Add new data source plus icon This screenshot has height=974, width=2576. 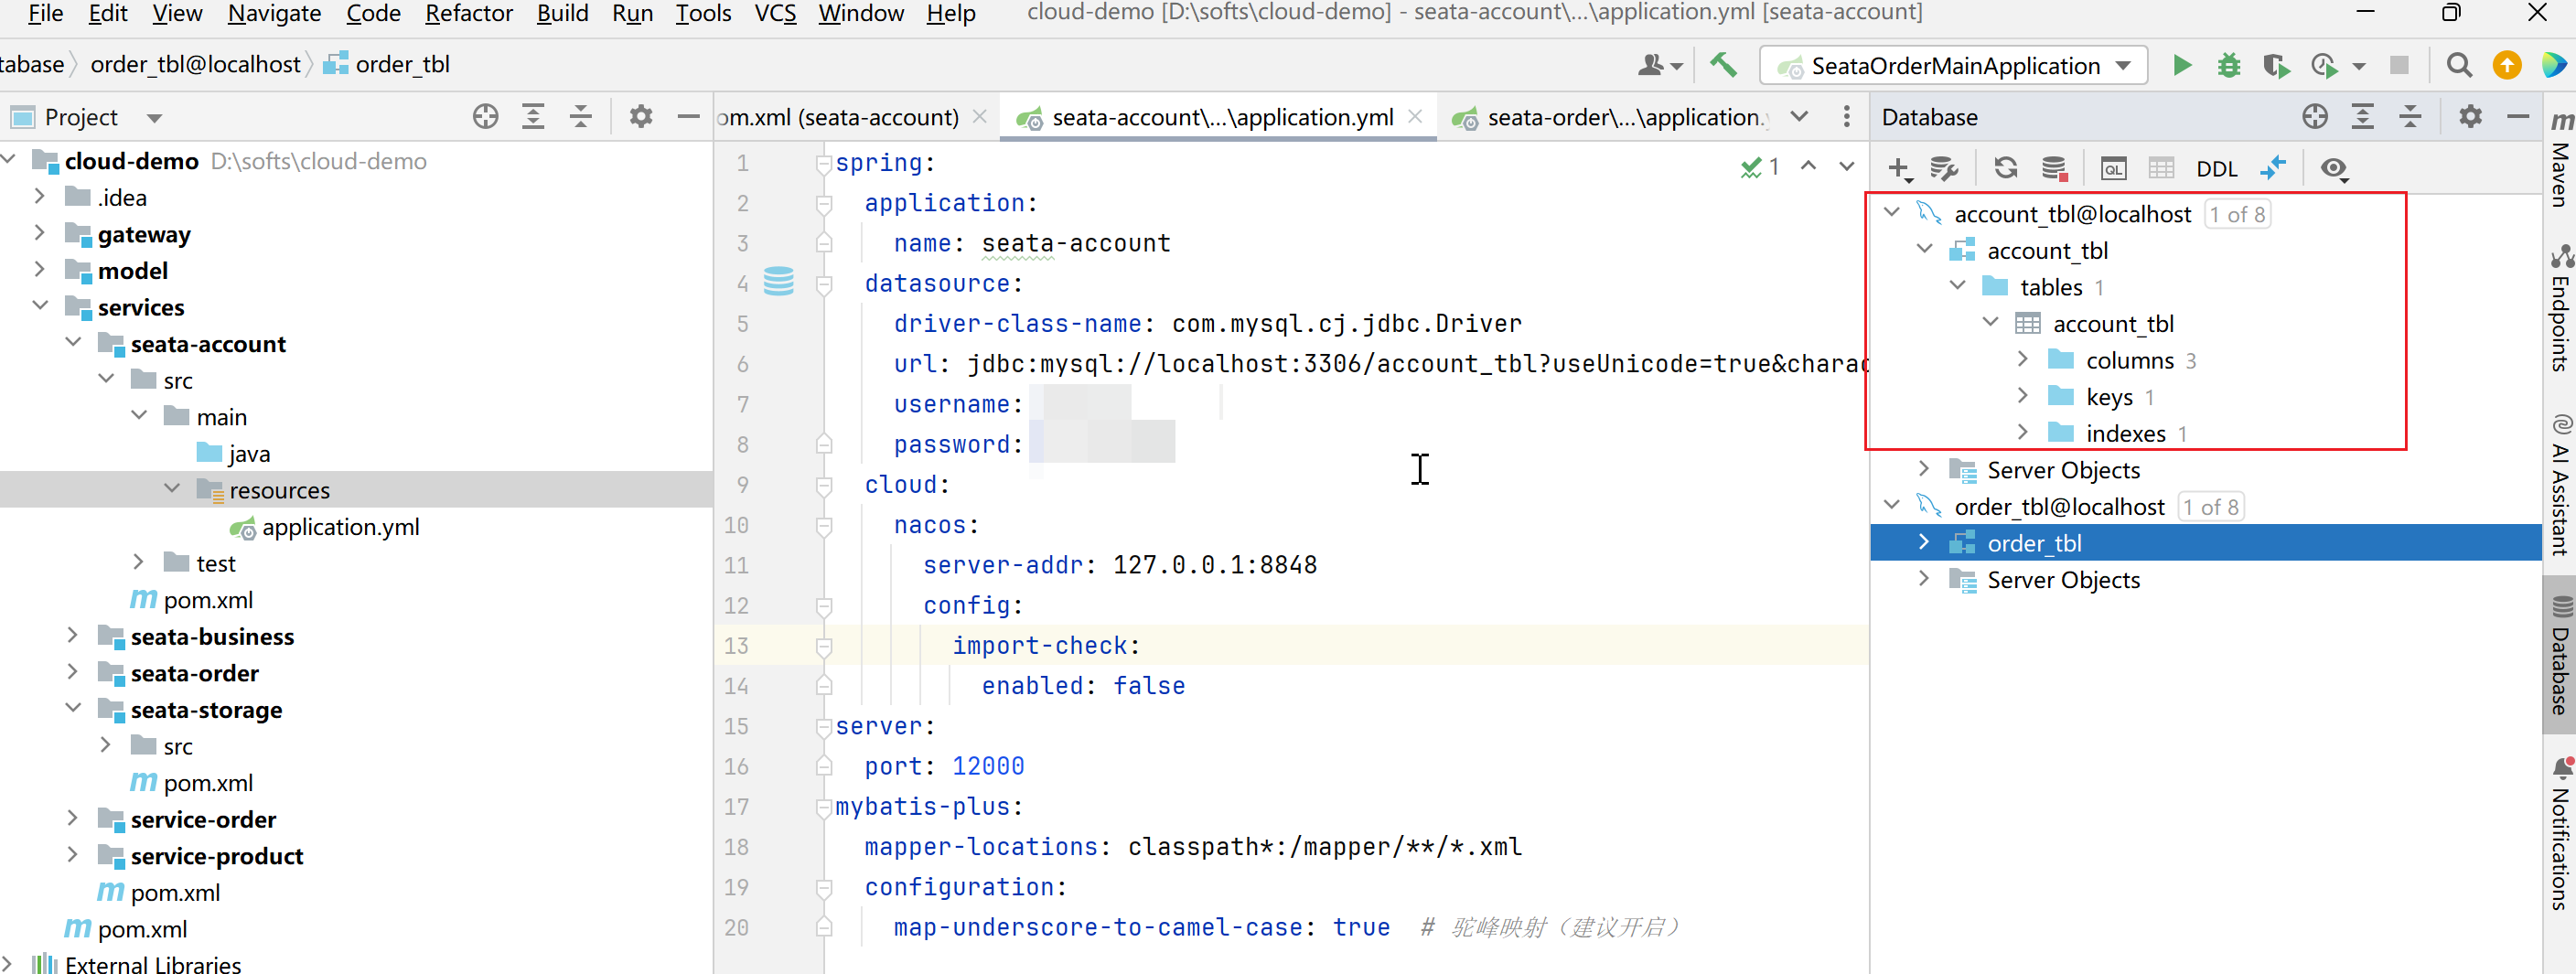coord(1898,169)
